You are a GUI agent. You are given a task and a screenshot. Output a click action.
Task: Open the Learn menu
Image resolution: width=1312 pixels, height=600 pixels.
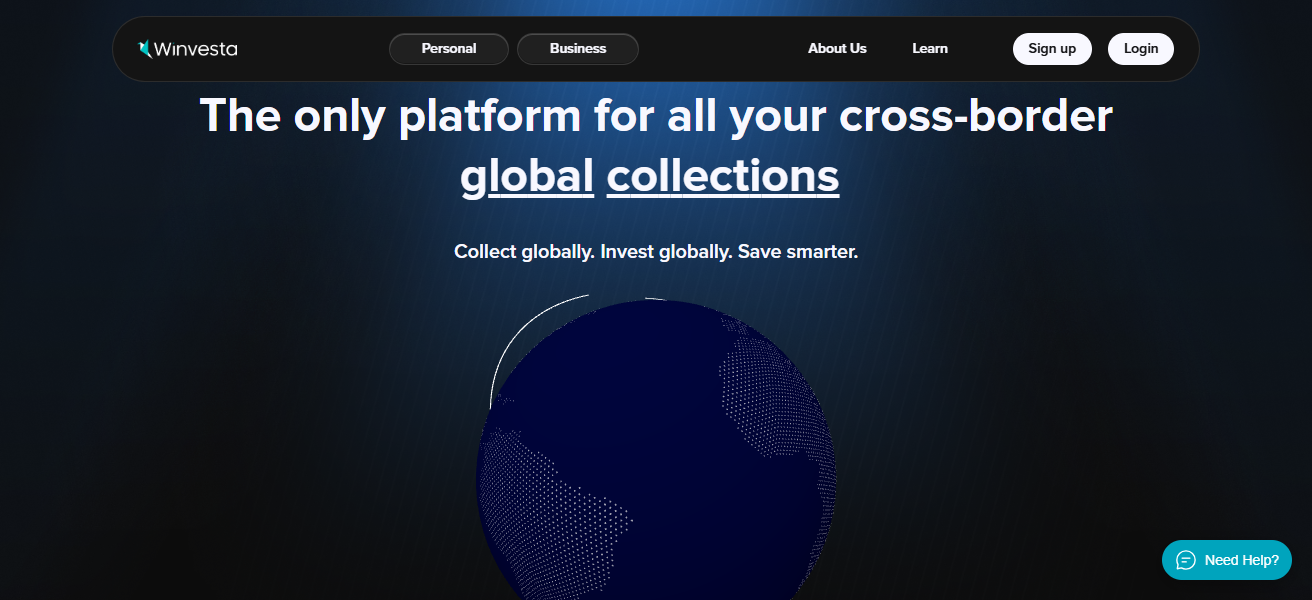(930, 48)
